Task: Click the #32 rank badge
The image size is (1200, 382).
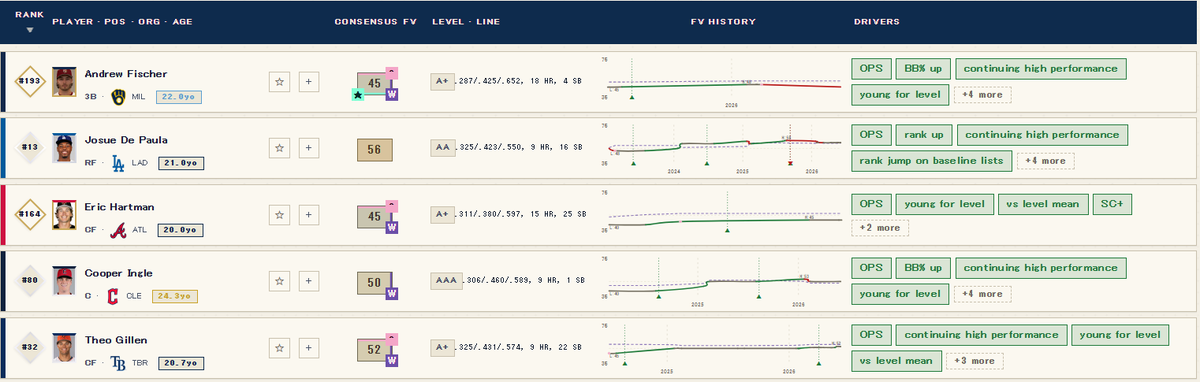Action: click(x=30, y=347)
